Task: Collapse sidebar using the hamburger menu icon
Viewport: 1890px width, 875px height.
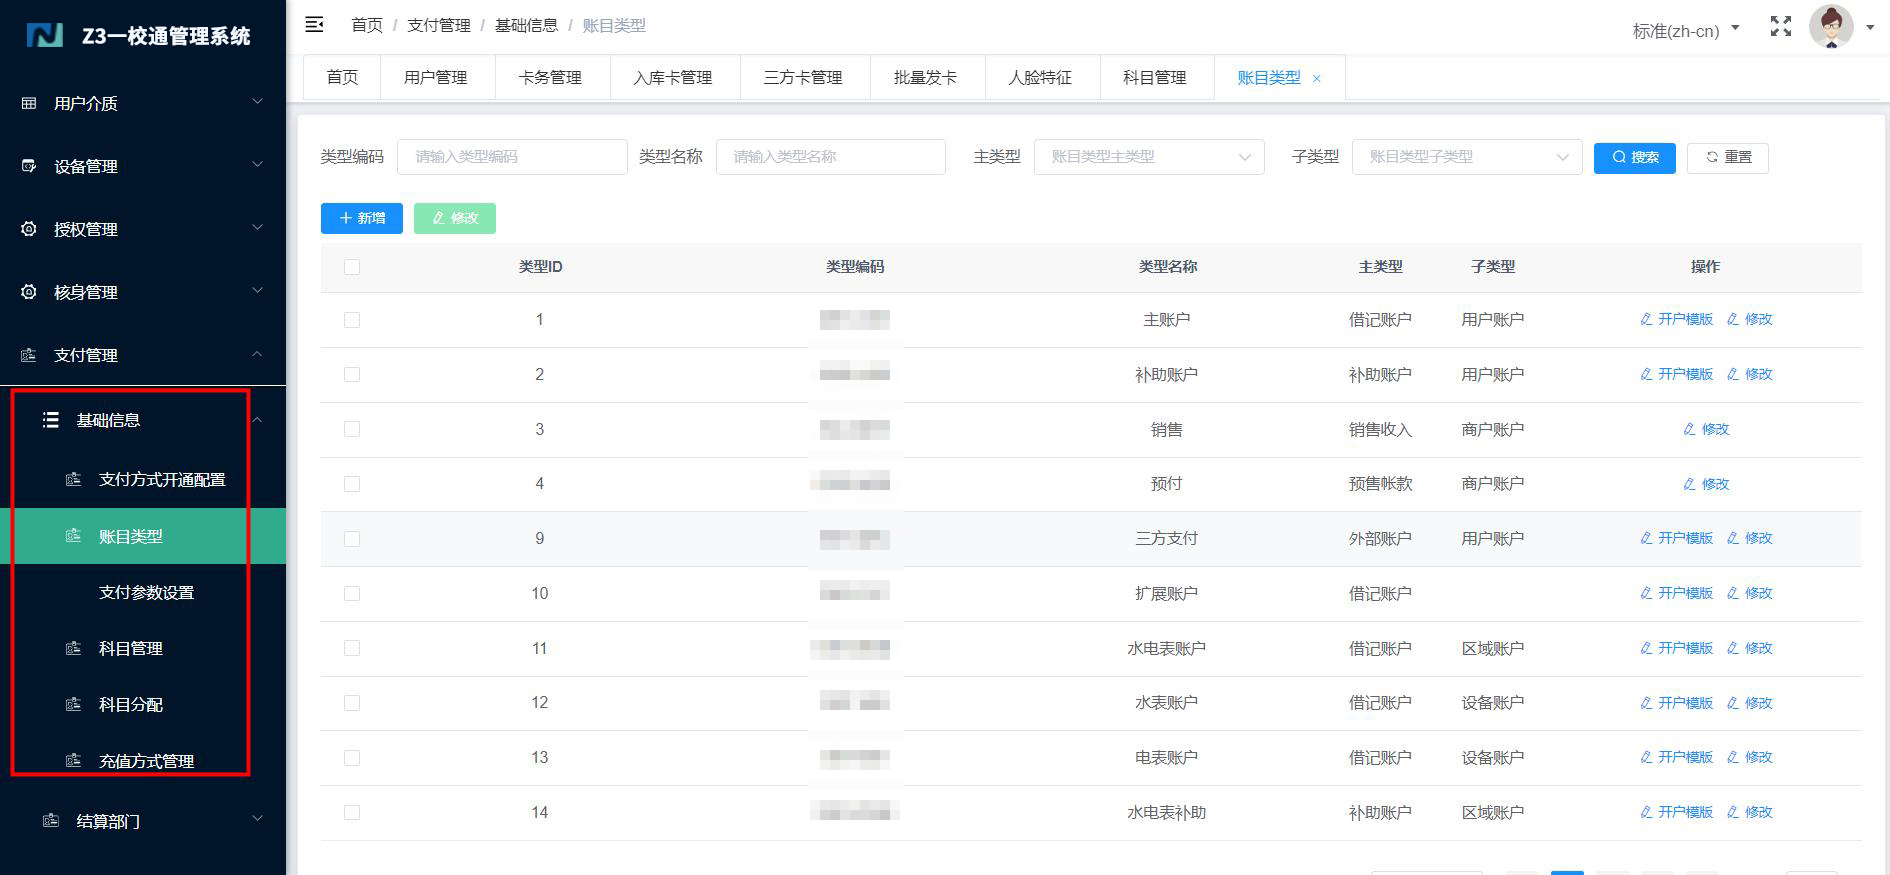Action: [x=314, y=25]
